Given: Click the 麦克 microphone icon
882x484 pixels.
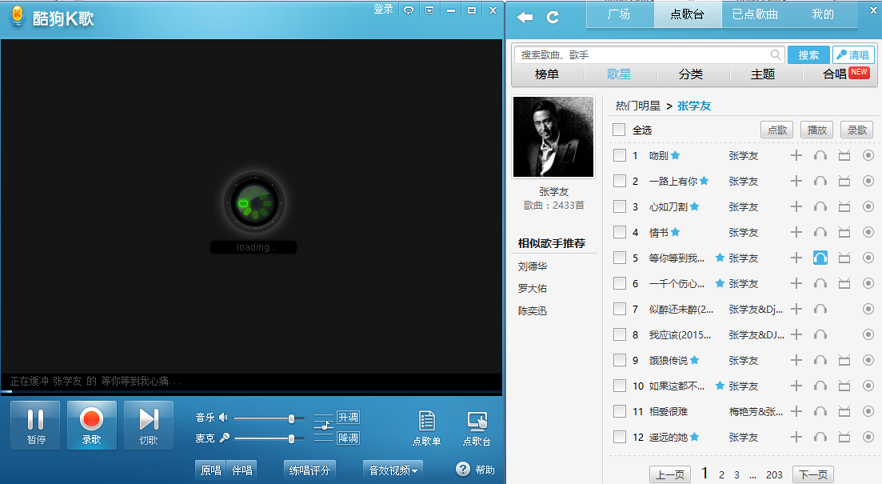Looking at the screenshot, I should click(224, 438).
